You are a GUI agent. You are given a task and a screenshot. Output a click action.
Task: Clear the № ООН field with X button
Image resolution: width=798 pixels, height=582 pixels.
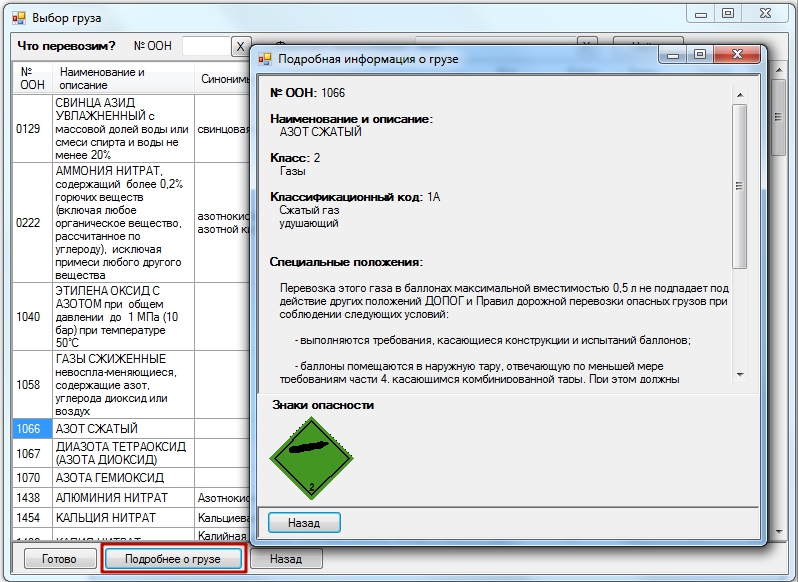[x=241, y=46]
